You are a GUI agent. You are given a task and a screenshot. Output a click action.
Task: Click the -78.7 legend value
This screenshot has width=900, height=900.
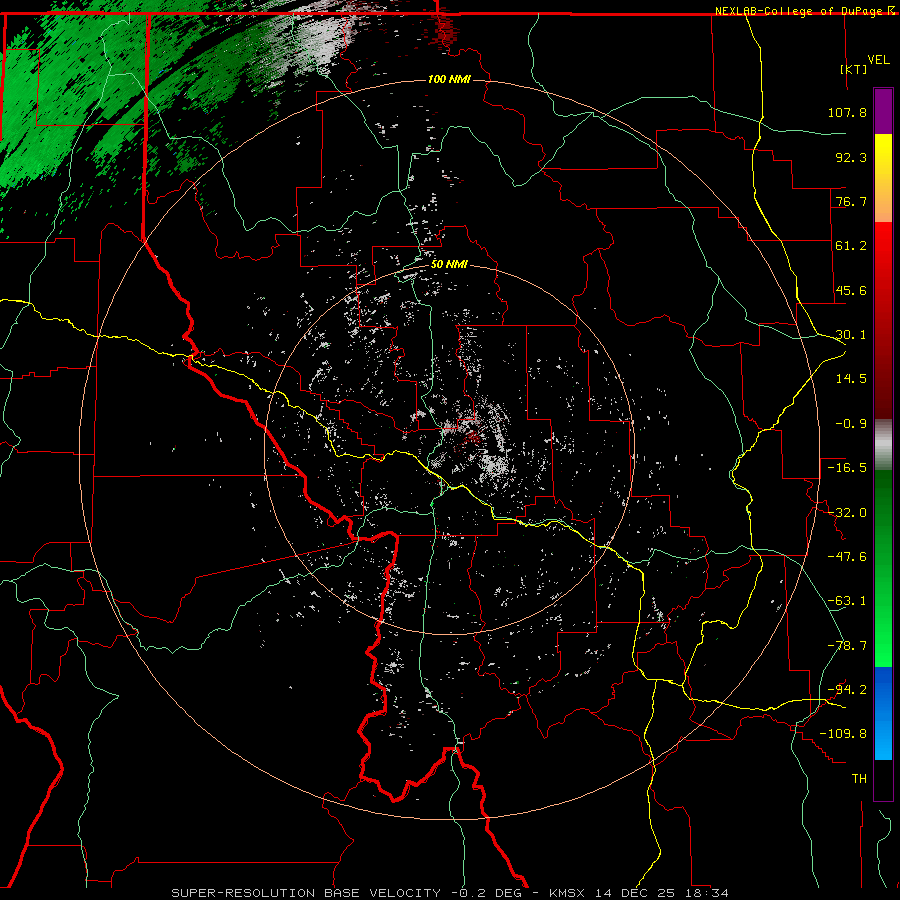click(x=847, y=646)
